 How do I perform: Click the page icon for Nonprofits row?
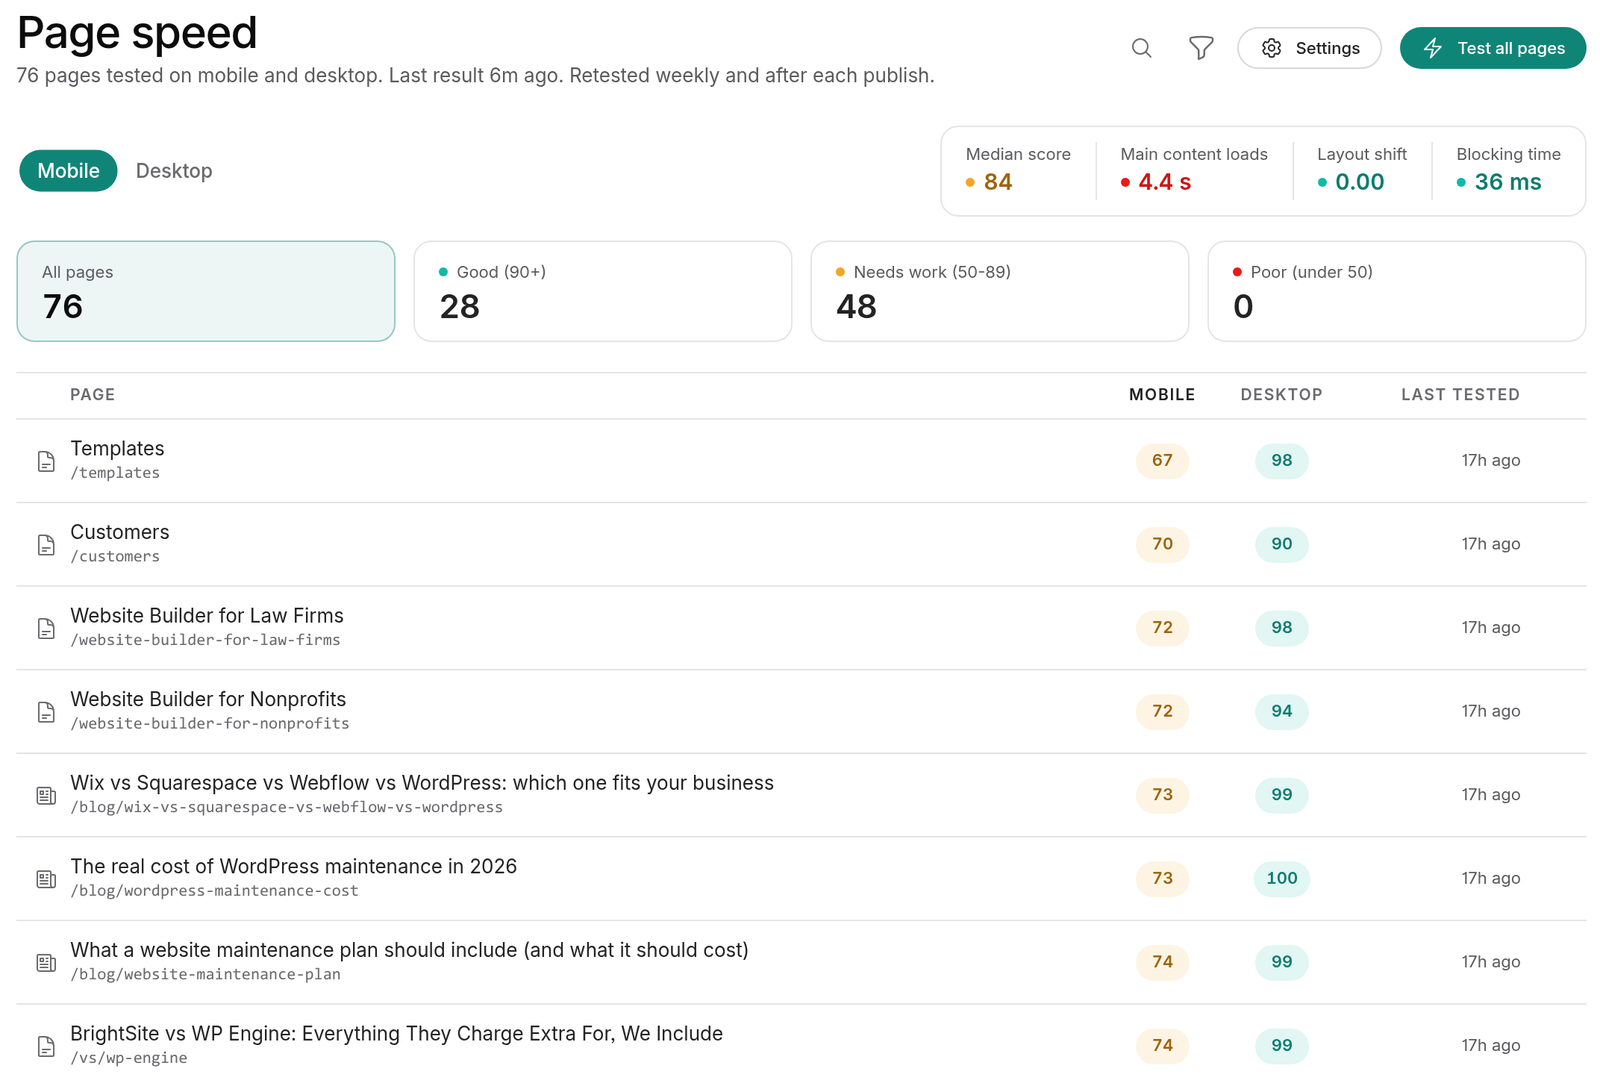coord(46,712)
